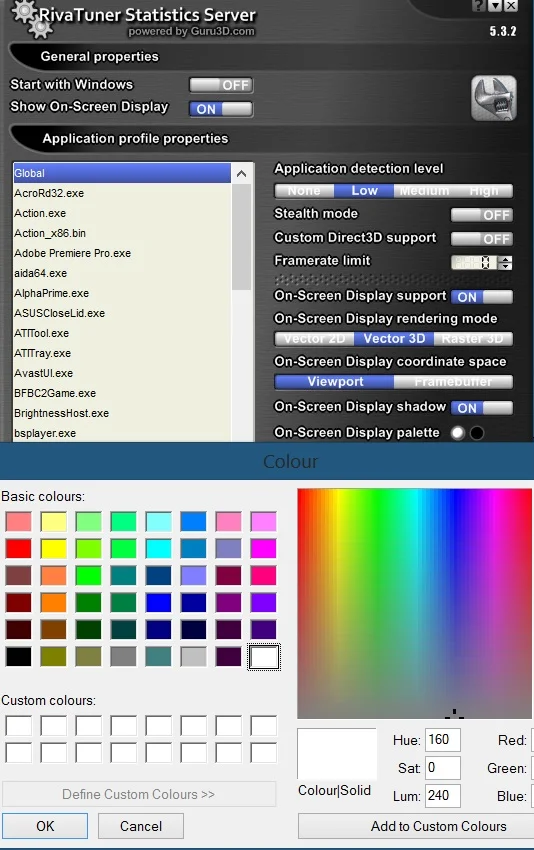Choose Vector 2D rendering mode

coord(314,339)
